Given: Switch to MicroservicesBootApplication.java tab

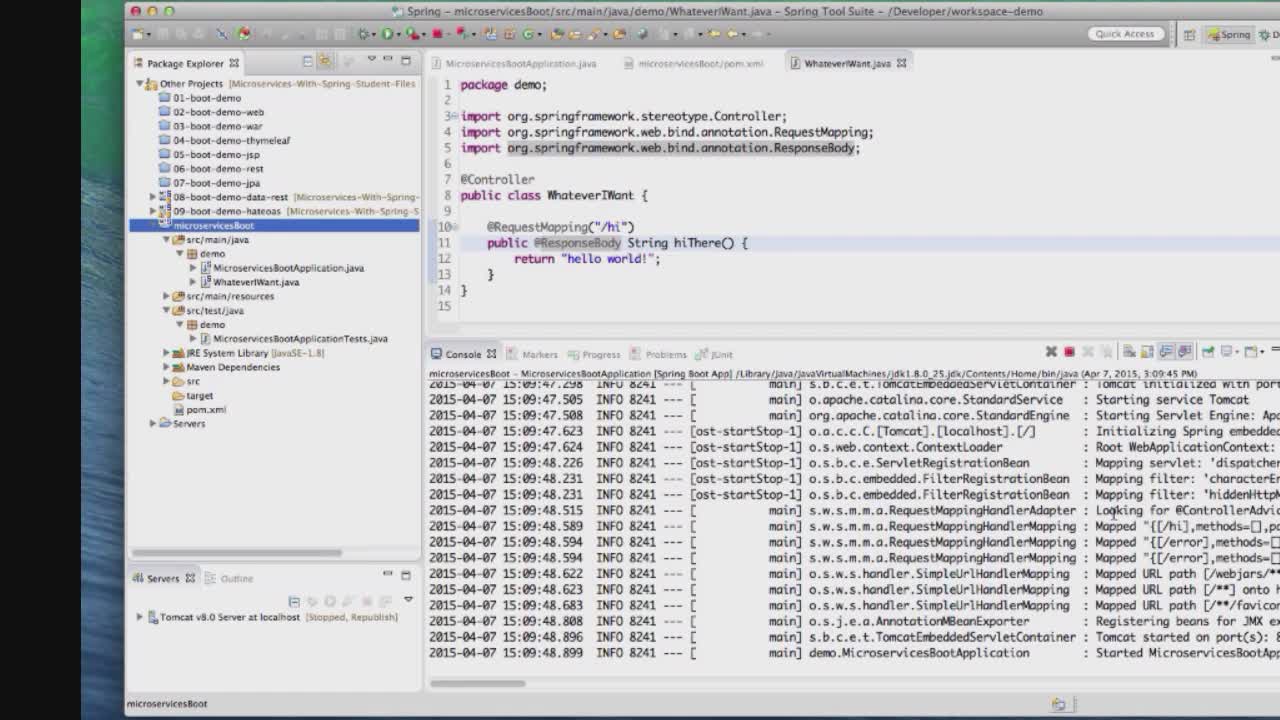Looking at the screenshot, I should tap(520, 63).
